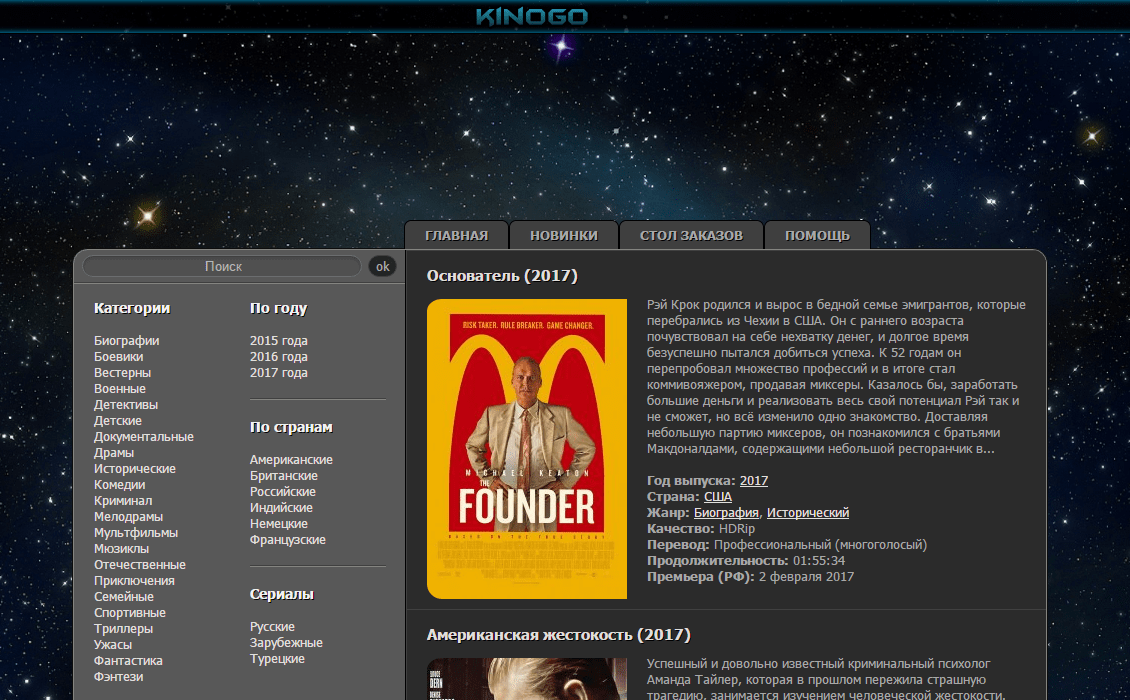Follow the Исторический genre link
1130x700 pixels.
click(x=808, y=513)
